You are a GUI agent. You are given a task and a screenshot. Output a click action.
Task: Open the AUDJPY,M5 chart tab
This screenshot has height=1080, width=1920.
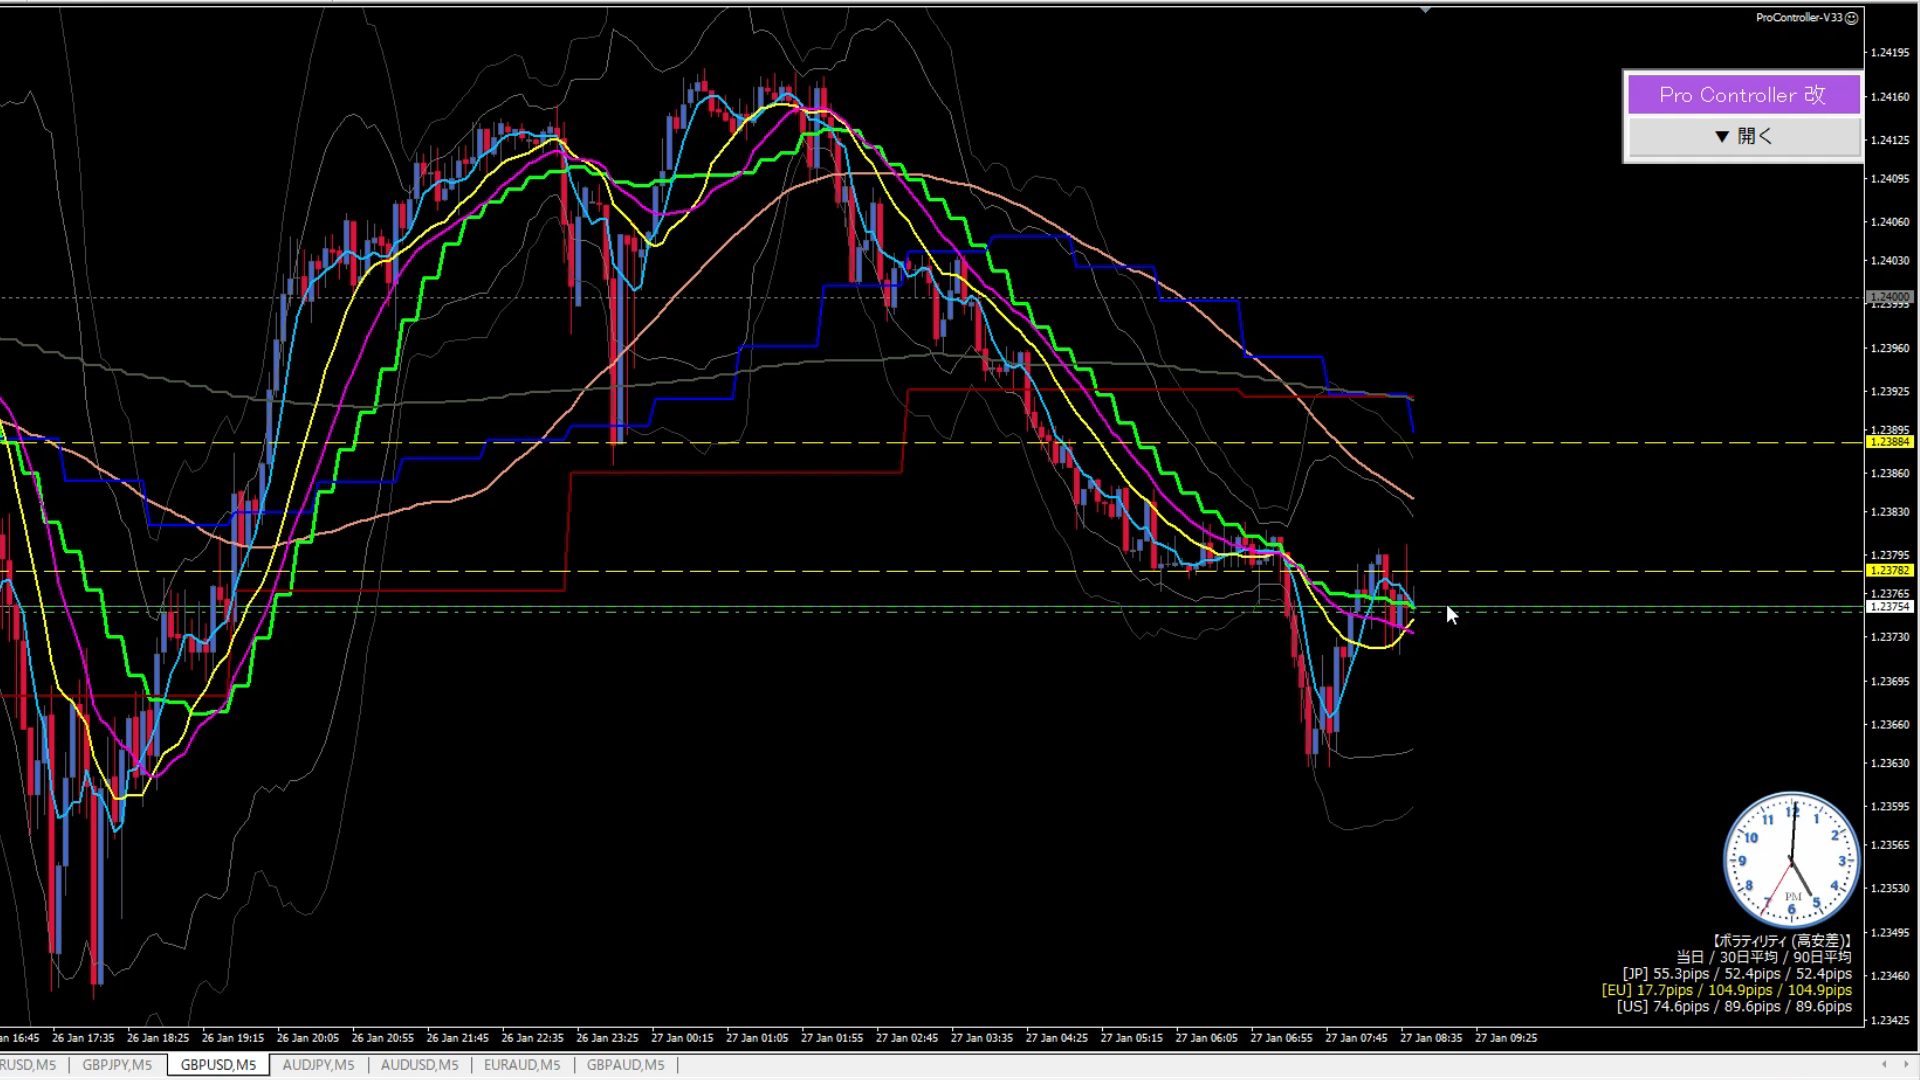pyautogui.click(x=318, y=1065)
